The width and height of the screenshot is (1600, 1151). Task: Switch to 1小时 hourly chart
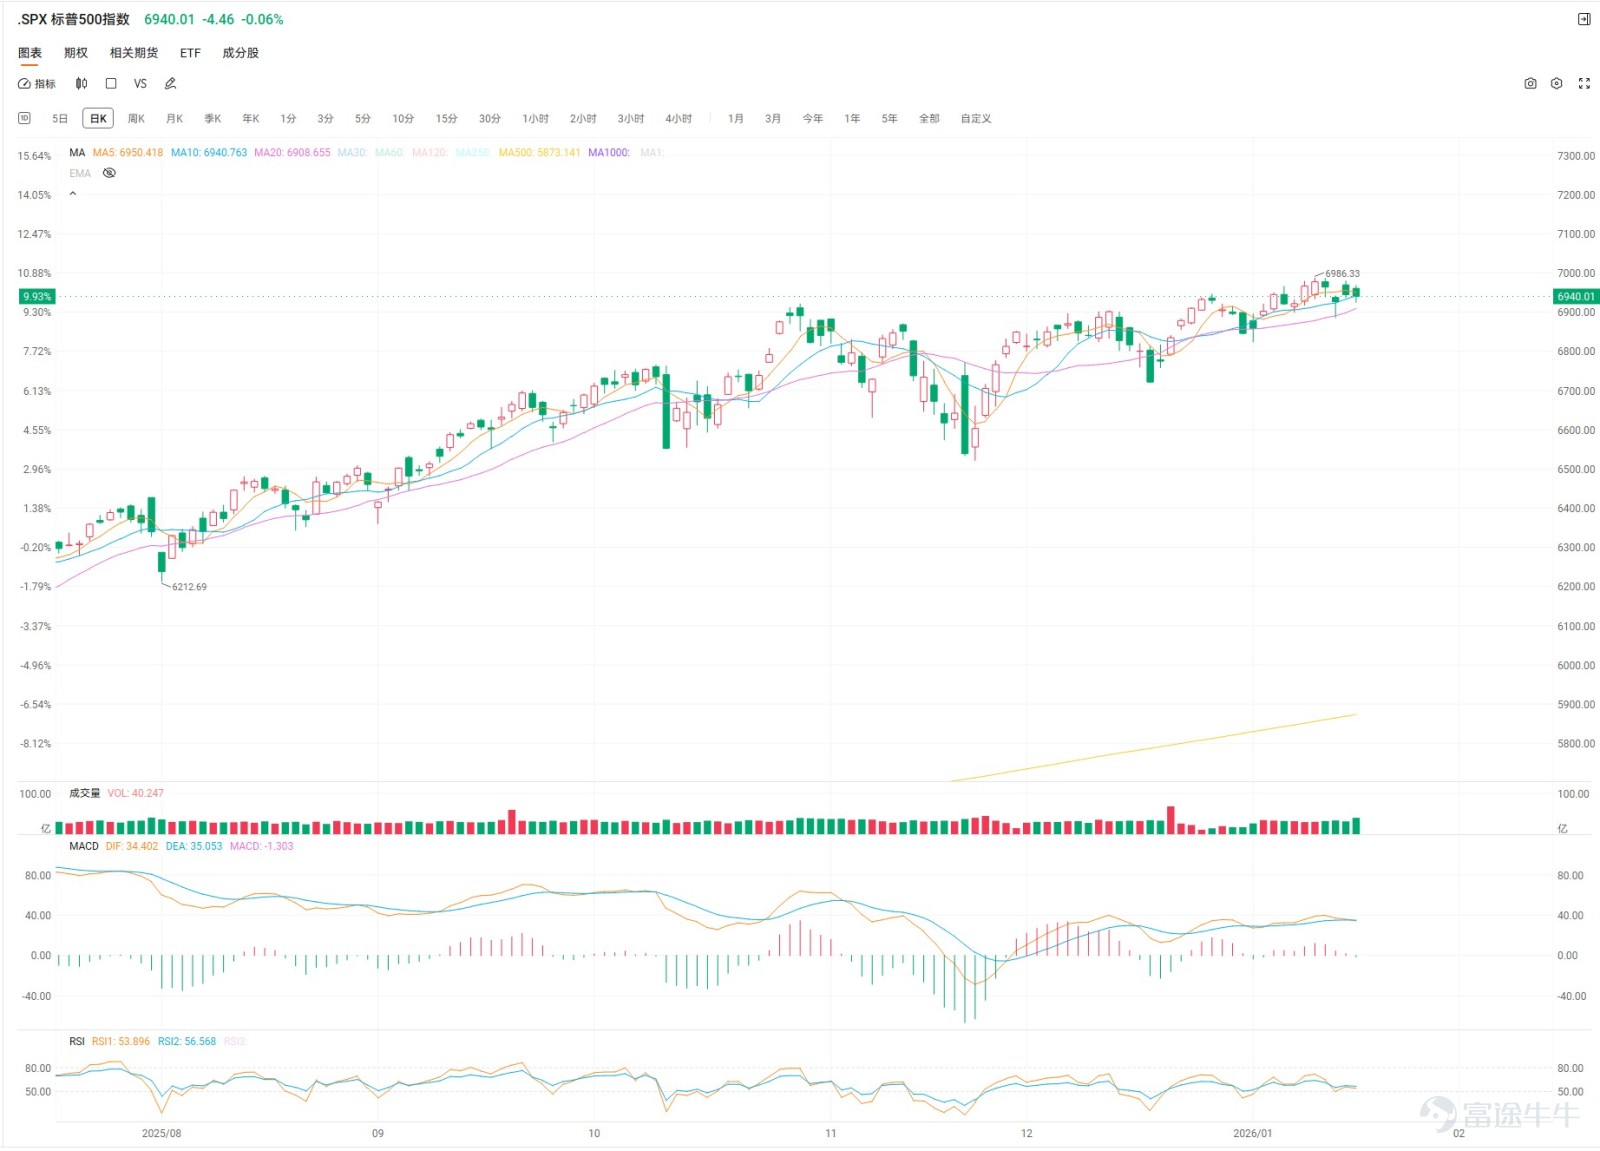click(535, 119)
